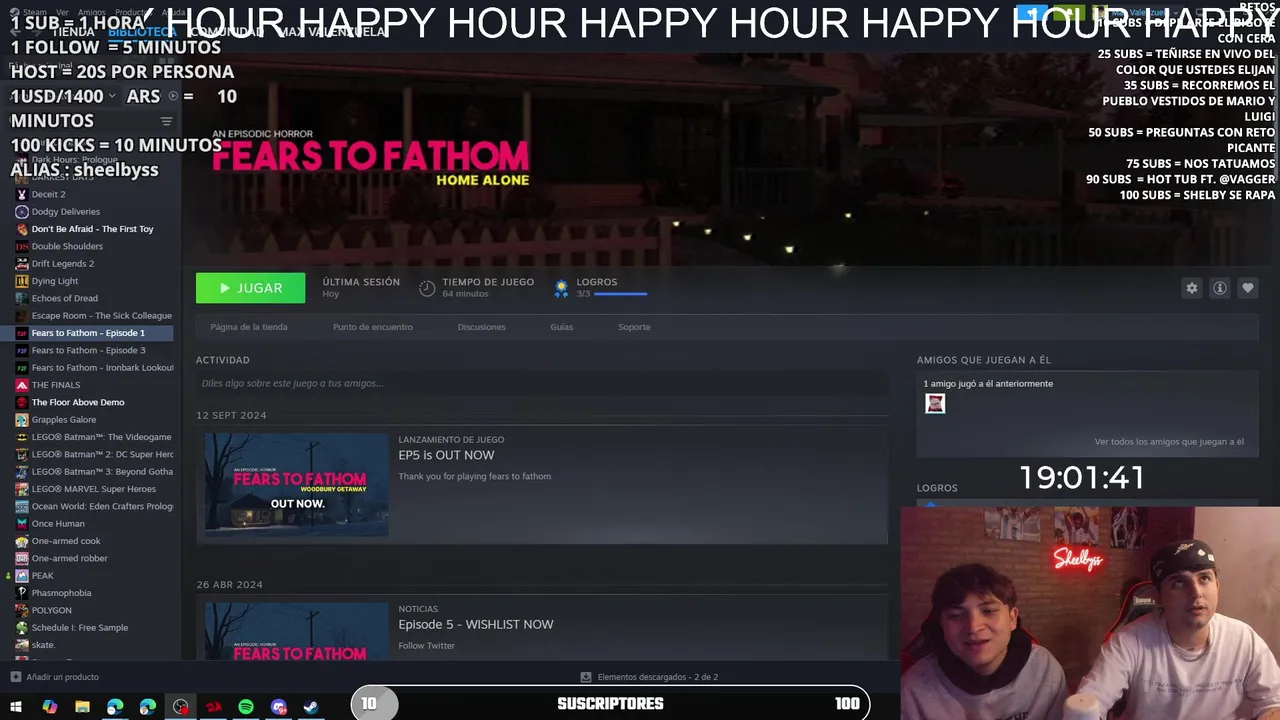Select Echoes of Dread in the library

[x=64, y=298]
